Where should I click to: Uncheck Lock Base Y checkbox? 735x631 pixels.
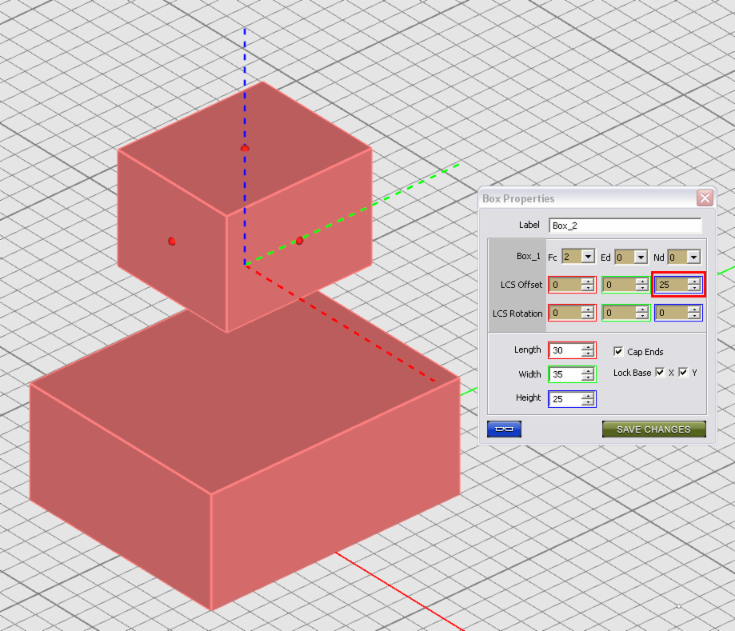click(683, 373)
